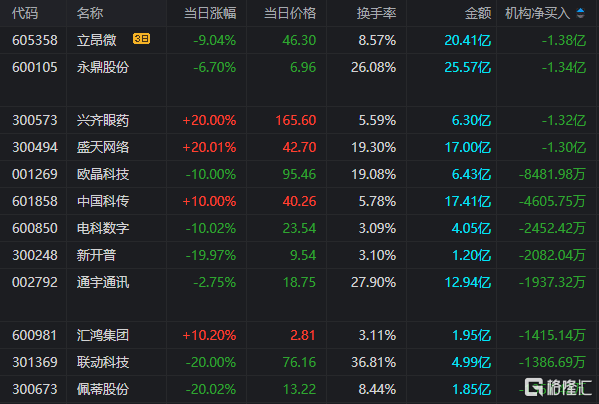The image size is (599, 404).
Task: Open 盛天网络 stock details
Action: (103, 147)
